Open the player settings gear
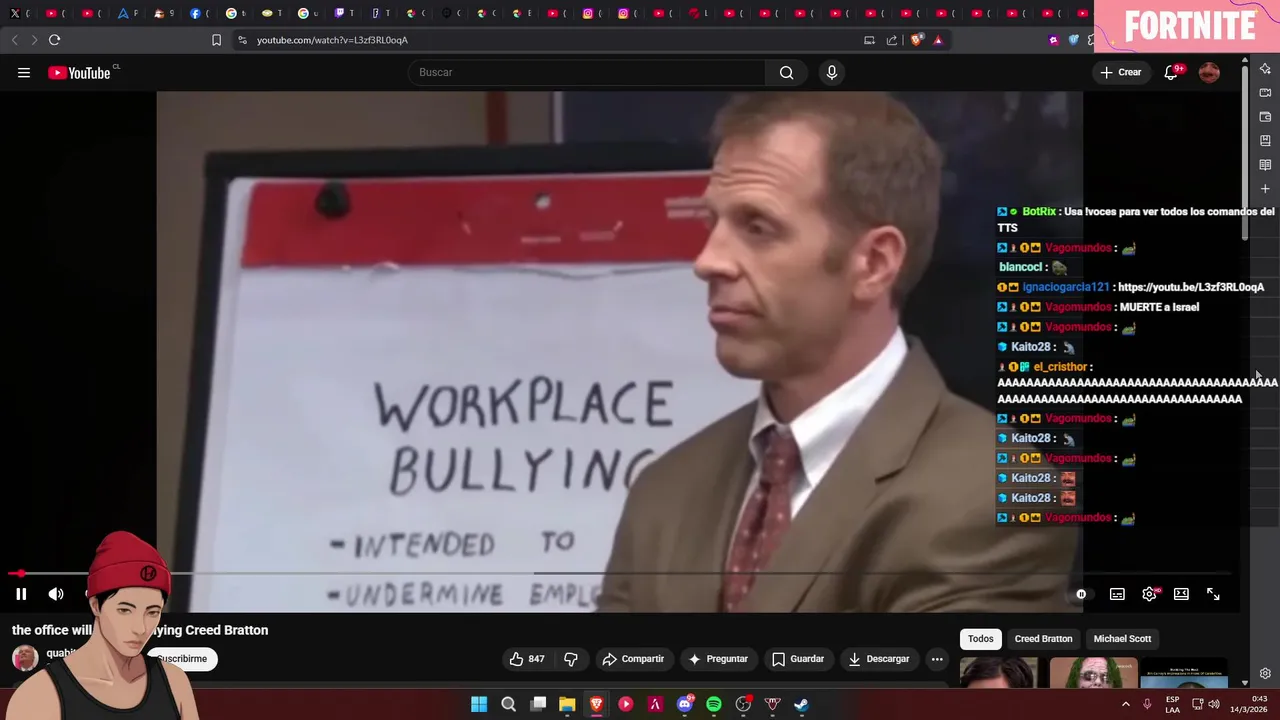Viewport: 1280px width, 720px height. tap(1149, 594)
